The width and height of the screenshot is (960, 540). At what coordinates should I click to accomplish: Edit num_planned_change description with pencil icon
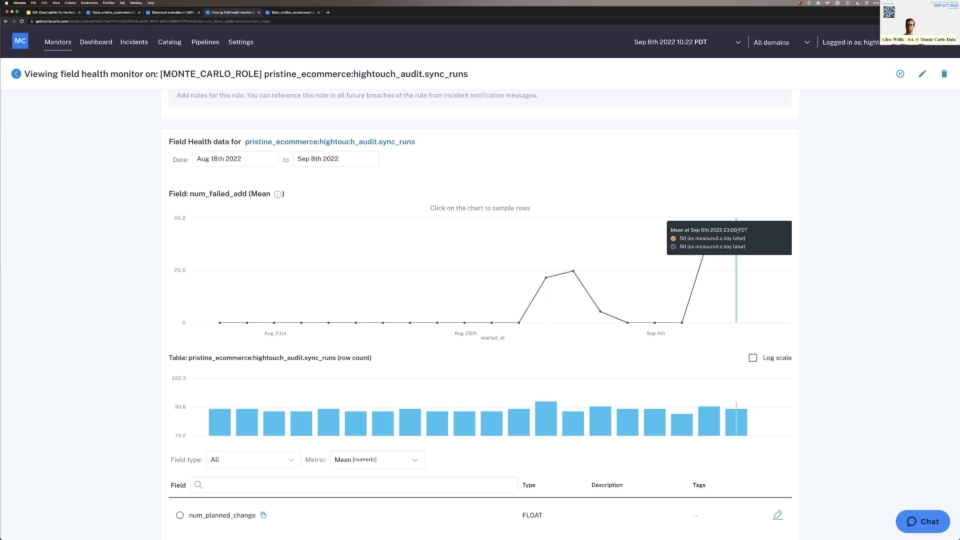778,515
